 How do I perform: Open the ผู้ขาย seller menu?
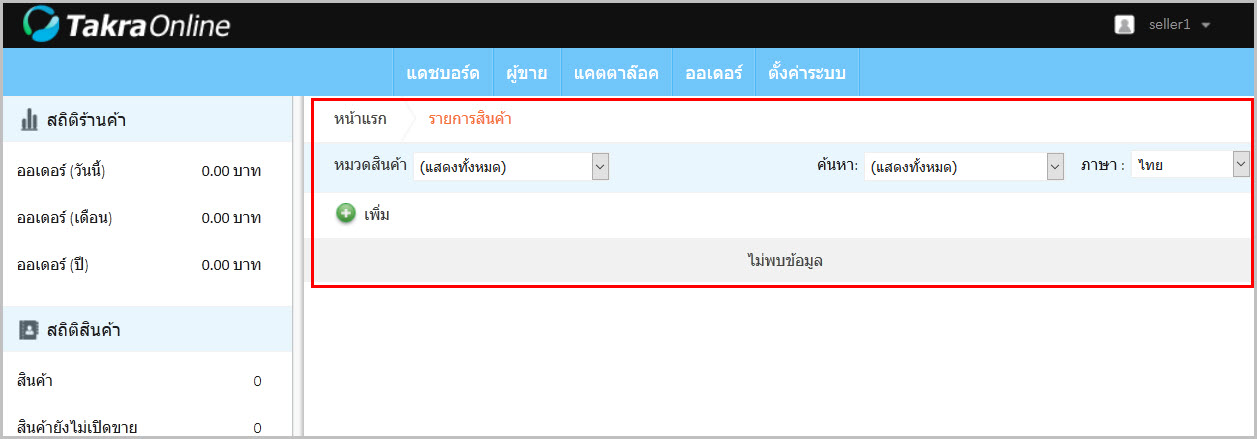[x=526, y=73]
